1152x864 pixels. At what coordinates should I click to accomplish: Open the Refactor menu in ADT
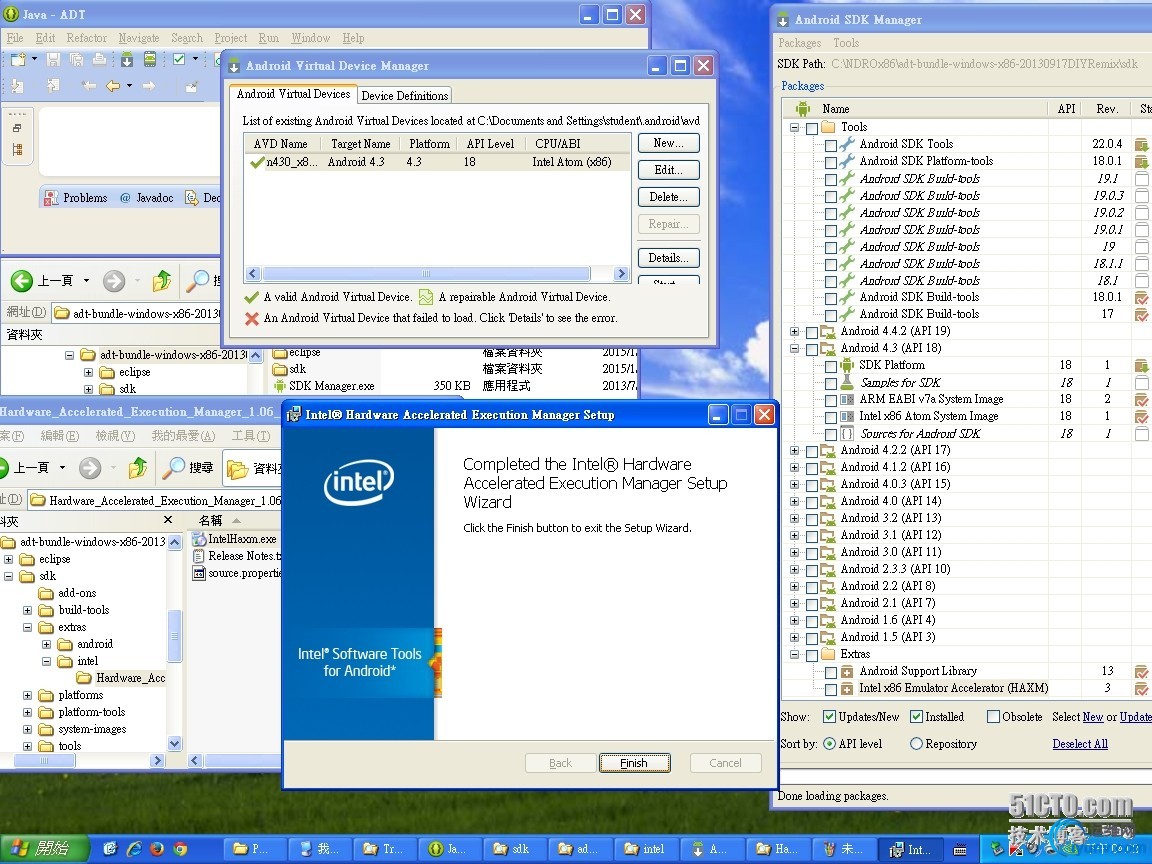[86, 38]
